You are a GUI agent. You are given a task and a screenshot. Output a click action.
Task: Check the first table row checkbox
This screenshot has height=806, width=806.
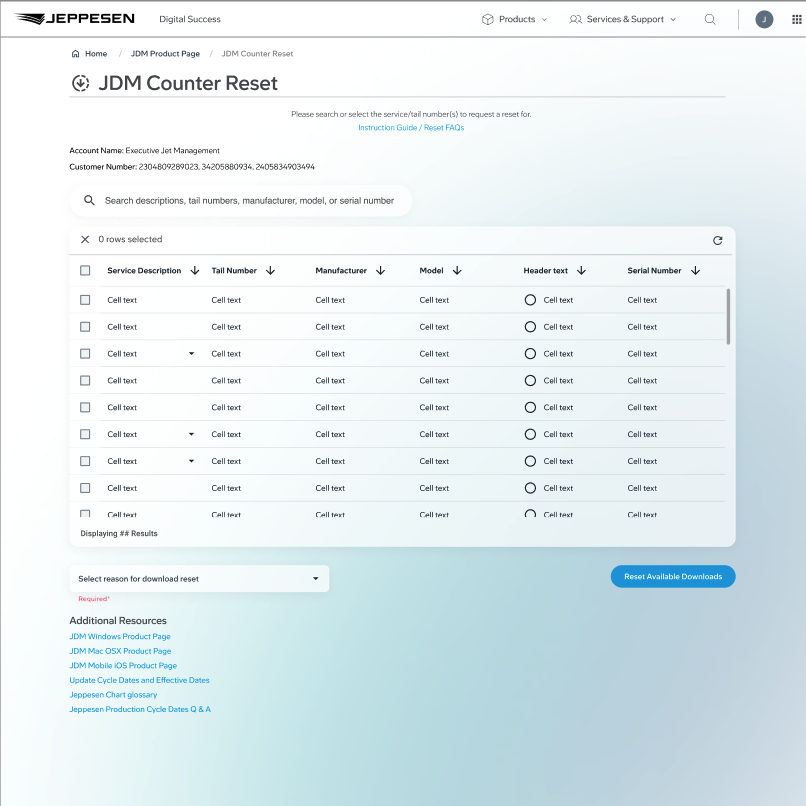85,300
